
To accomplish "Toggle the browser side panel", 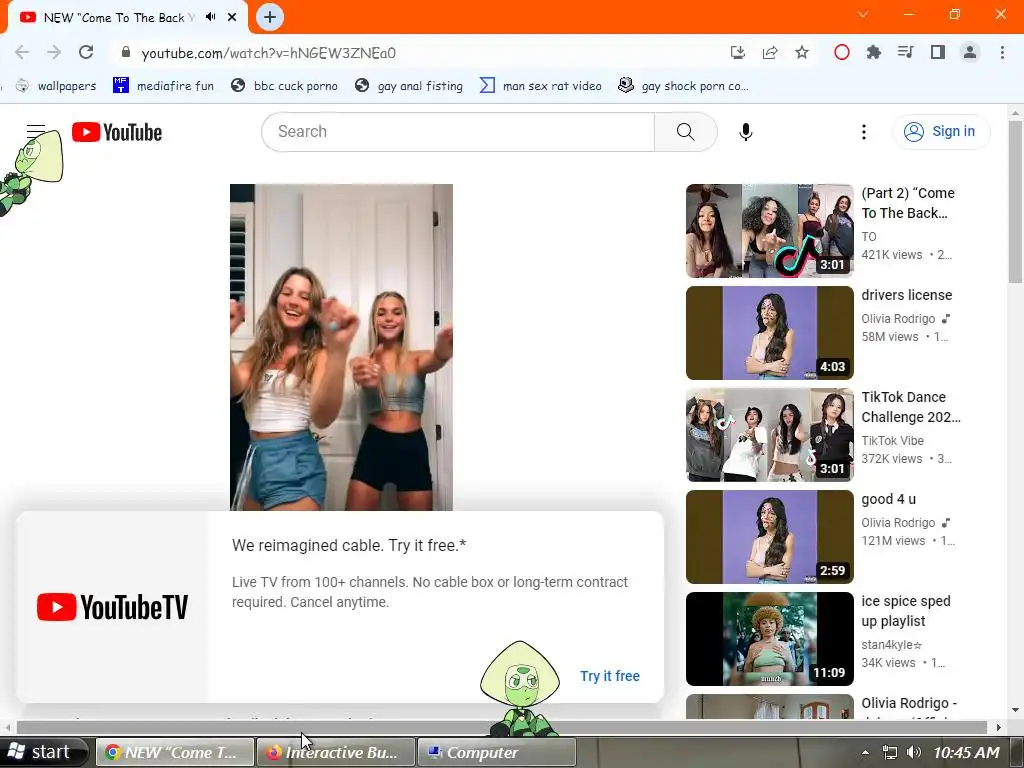I will tap(938, 52).
